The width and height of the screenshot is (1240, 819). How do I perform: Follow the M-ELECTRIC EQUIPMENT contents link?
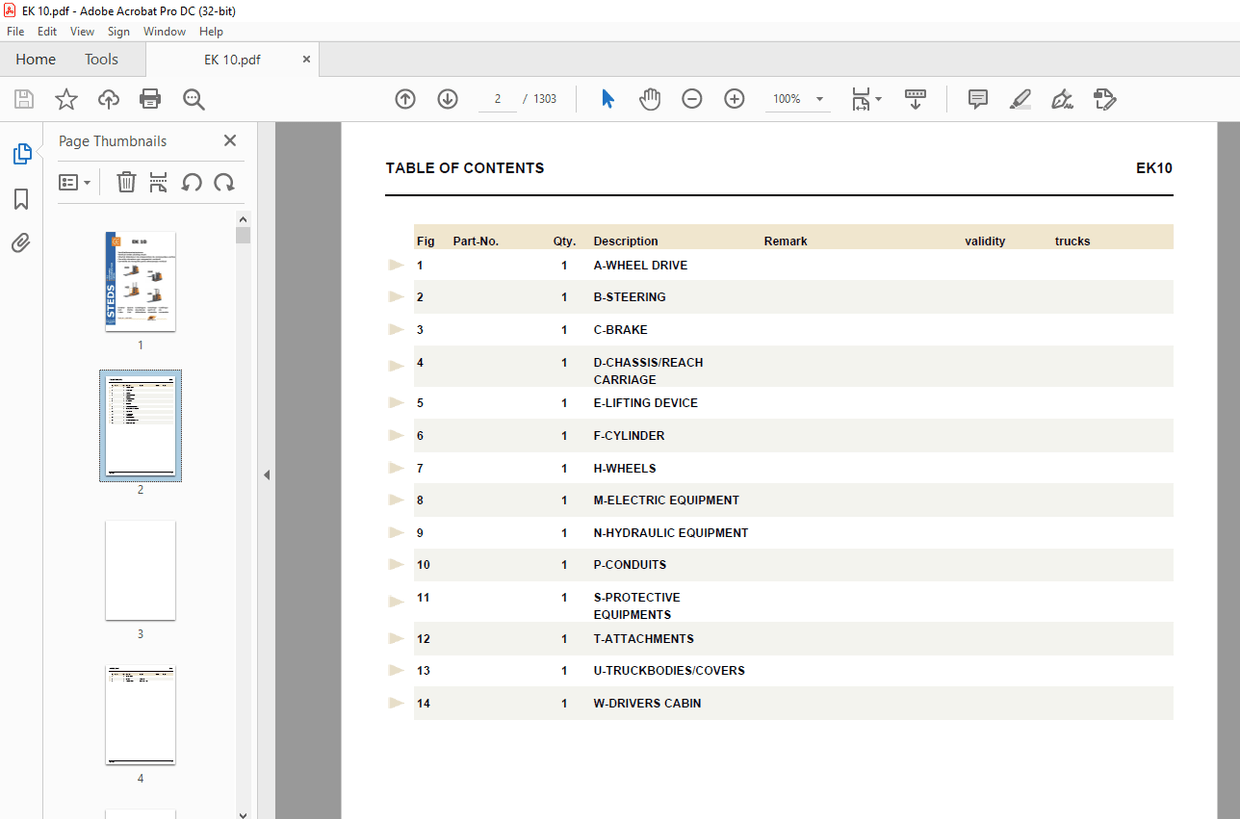(666, 500)
